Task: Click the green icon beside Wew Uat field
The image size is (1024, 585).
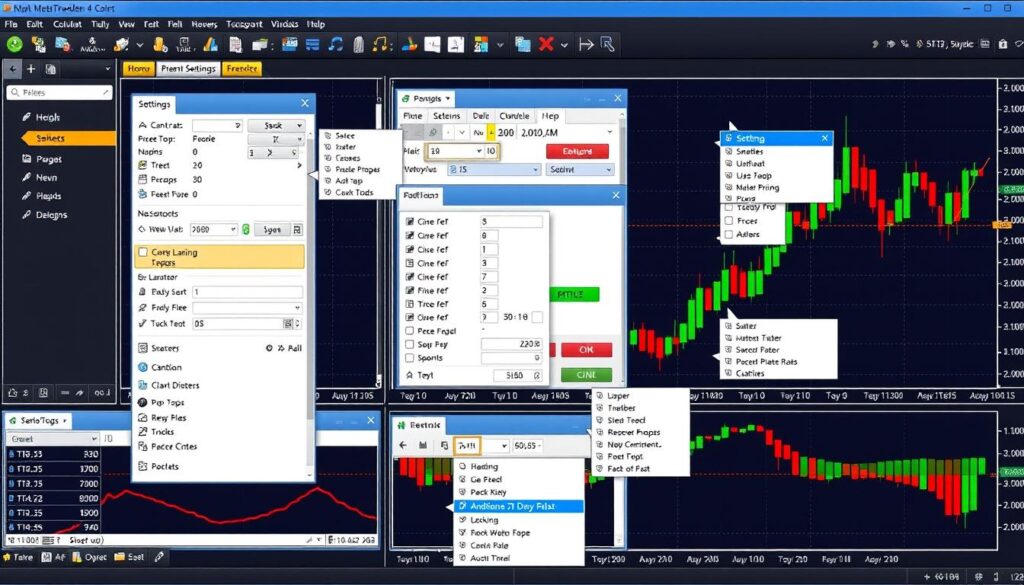Action: 246,229
